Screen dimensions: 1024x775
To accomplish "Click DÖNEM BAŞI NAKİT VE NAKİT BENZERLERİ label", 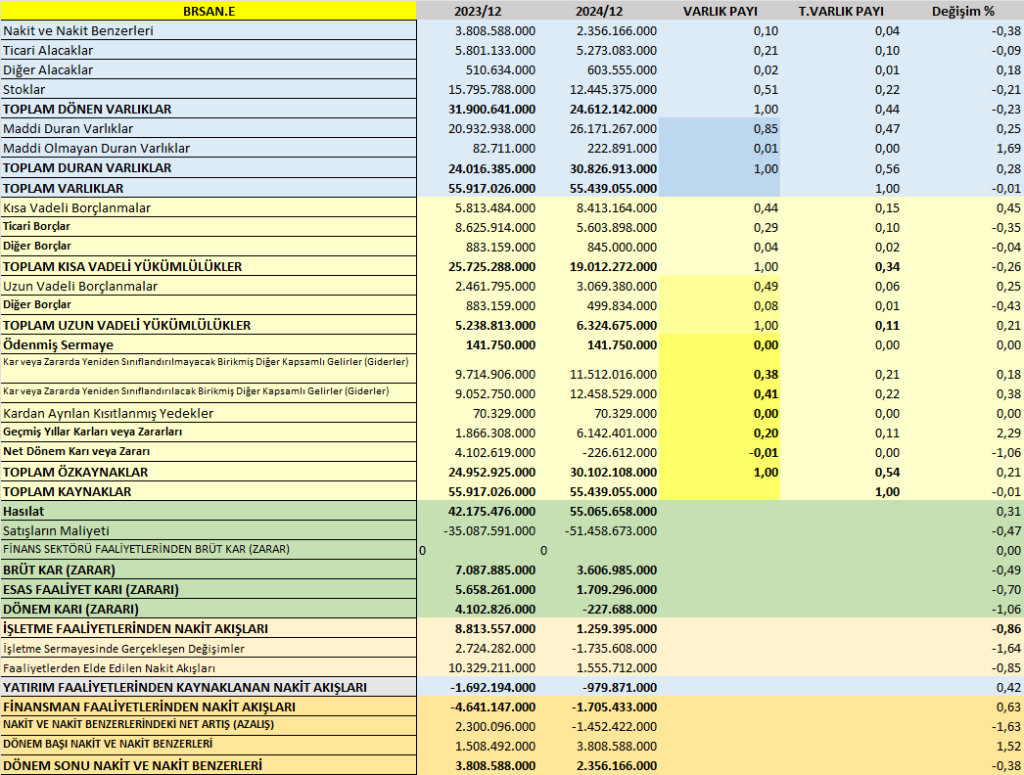I will pos(208,746).
